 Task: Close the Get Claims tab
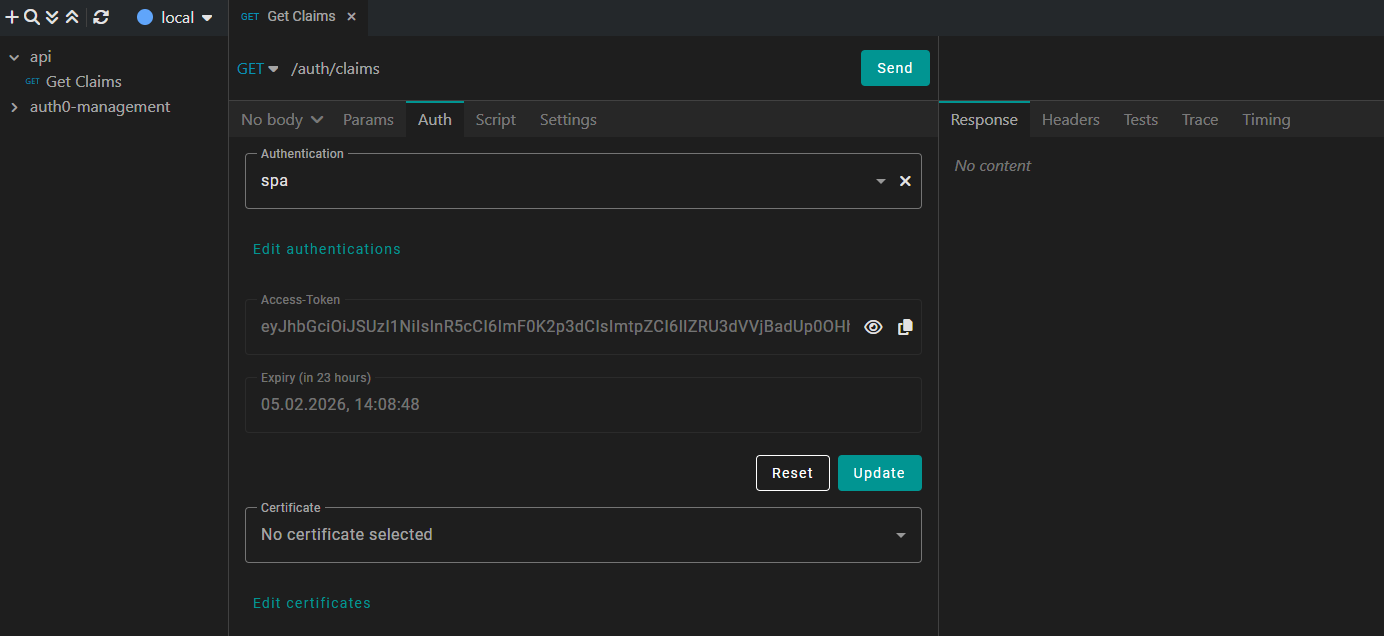pos(351,17)
